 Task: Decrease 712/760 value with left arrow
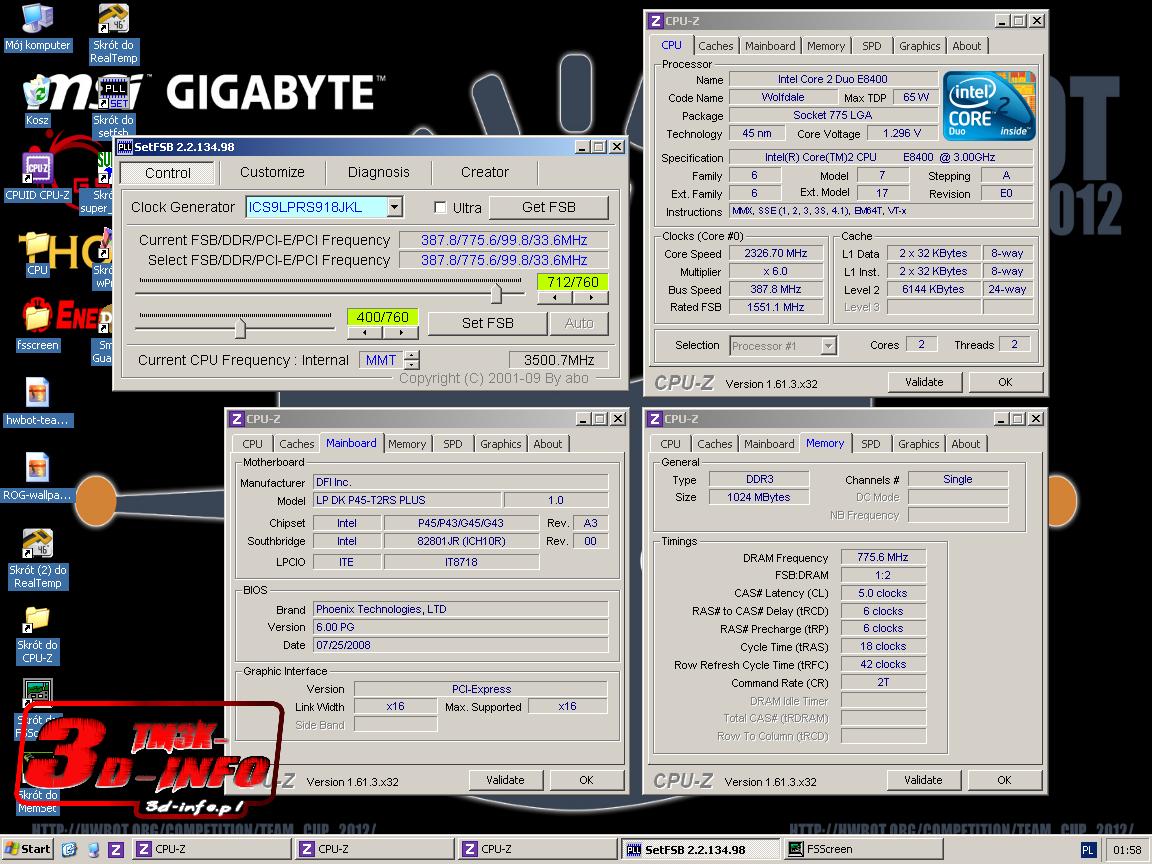pos(555,298)
